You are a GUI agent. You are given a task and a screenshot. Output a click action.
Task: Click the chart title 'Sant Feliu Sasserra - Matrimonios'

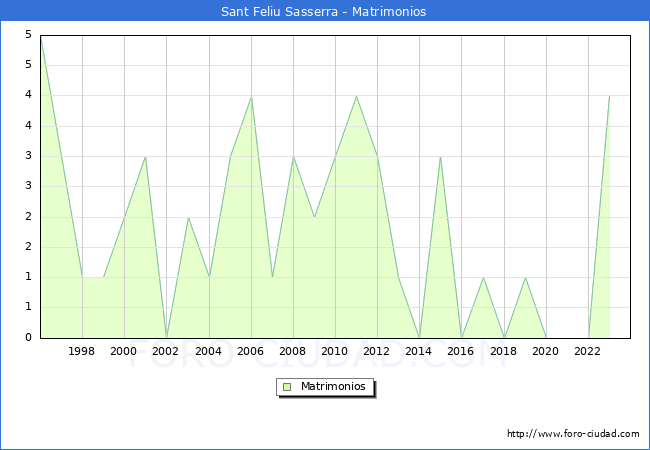click(323, 11)
